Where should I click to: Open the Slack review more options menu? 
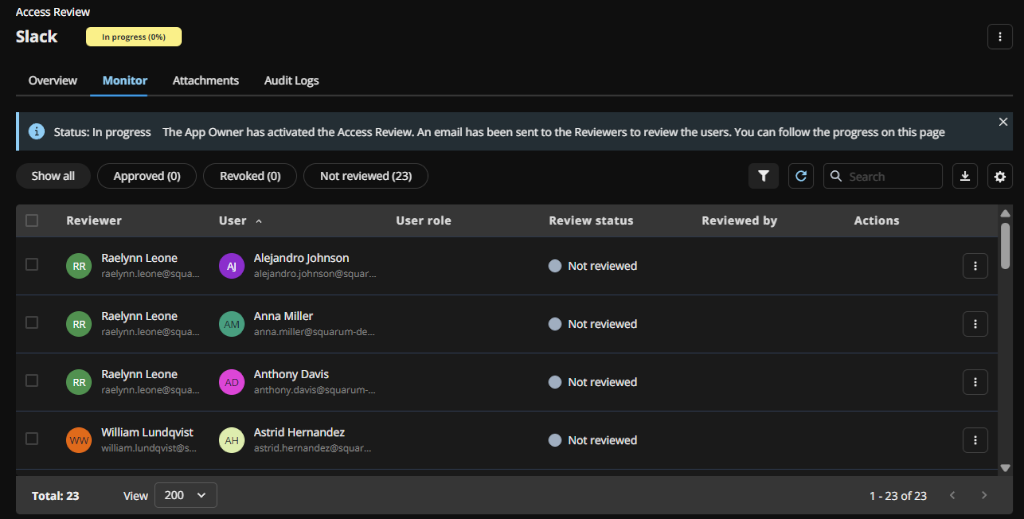pos(999,37)
